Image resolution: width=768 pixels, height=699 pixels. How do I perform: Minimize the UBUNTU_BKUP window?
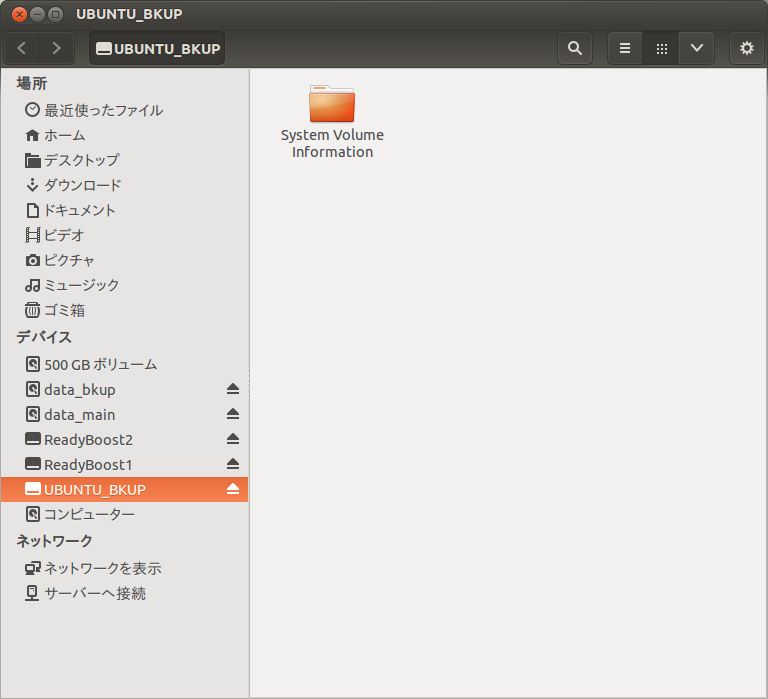click(x=37, y=14)
